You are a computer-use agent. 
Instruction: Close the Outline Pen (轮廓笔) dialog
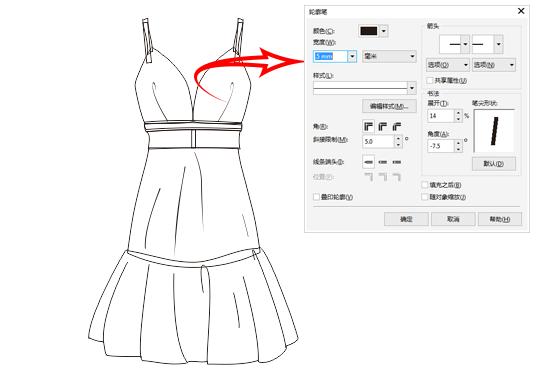point(521,11)
